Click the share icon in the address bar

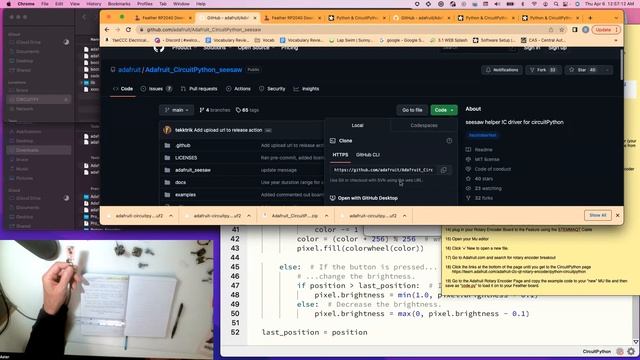pos(551,30)
